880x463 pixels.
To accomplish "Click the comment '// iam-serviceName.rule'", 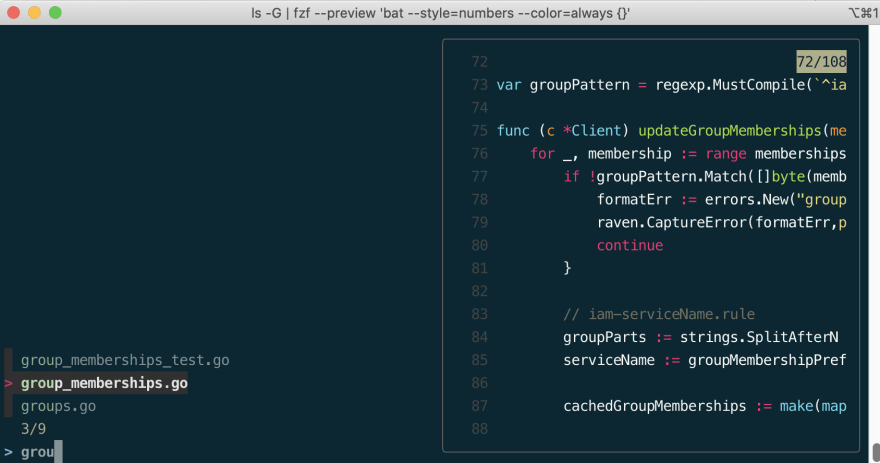I will 659,314.
